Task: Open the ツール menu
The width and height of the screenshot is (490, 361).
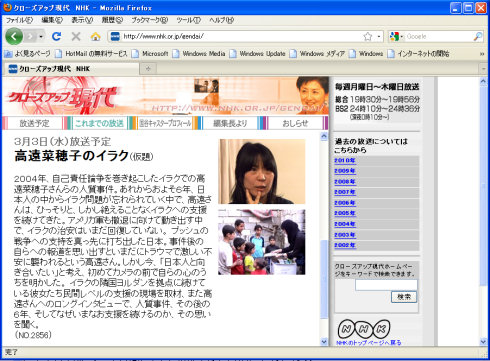Action: (189, 20)
